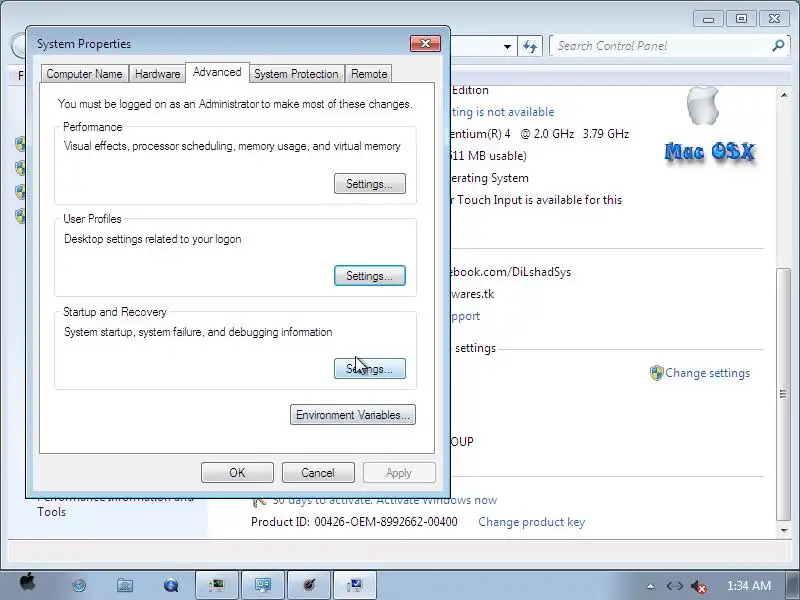Click the 'ting is not available' link
The height and width of the screenshot is (600, 800).
503,112
